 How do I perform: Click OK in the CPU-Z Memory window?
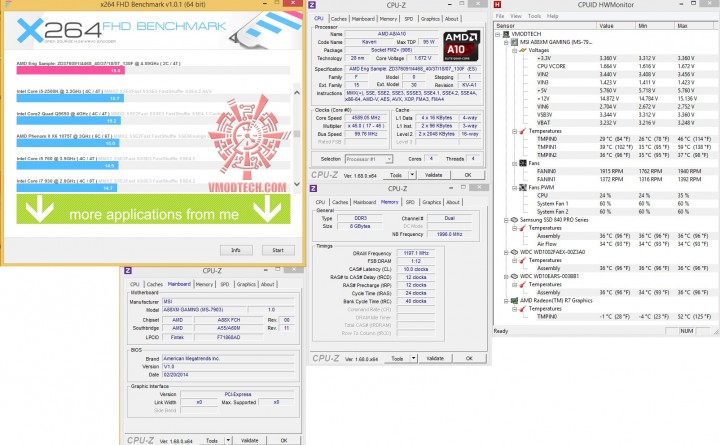(469, 358)
